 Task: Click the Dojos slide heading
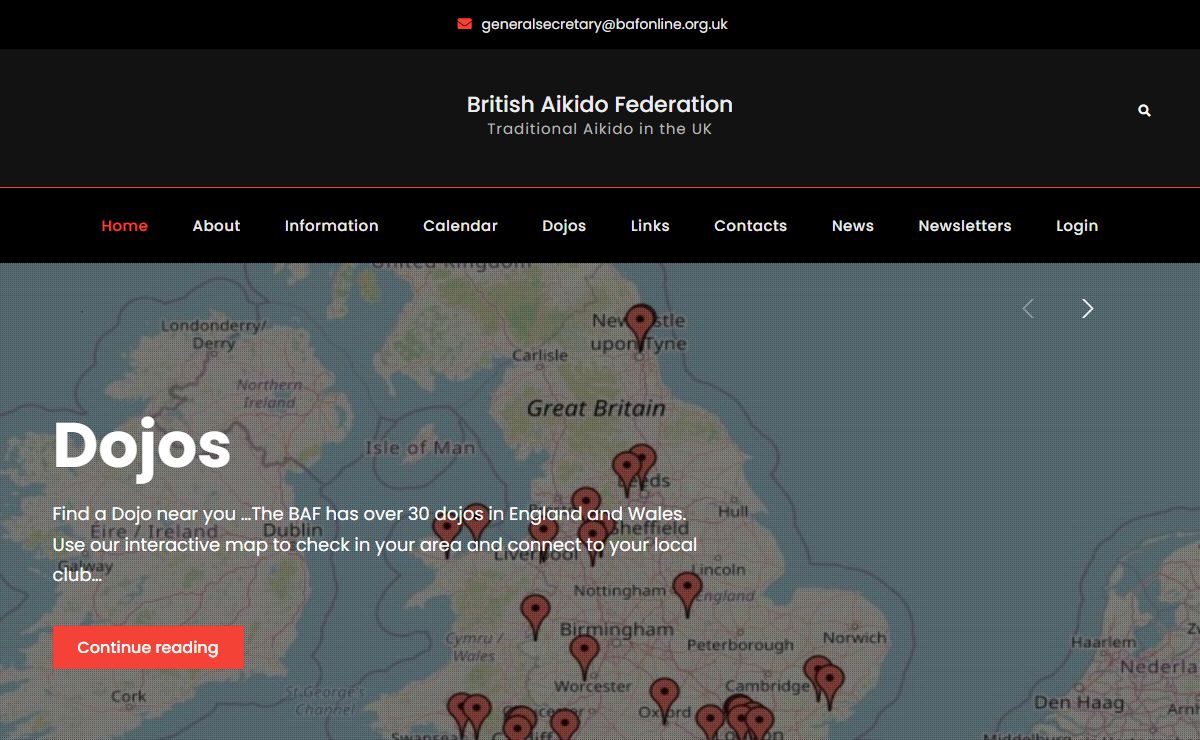[142, 445]
